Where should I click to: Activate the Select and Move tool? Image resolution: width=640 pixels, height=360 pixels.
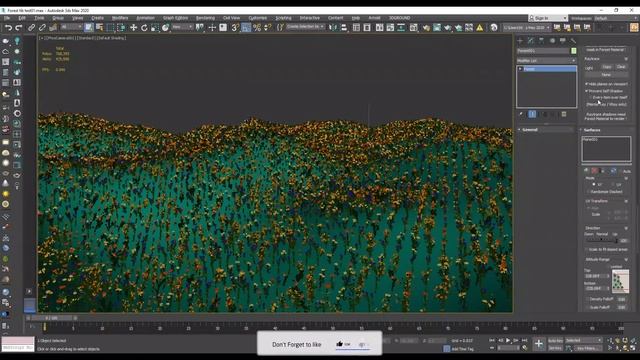133,28
